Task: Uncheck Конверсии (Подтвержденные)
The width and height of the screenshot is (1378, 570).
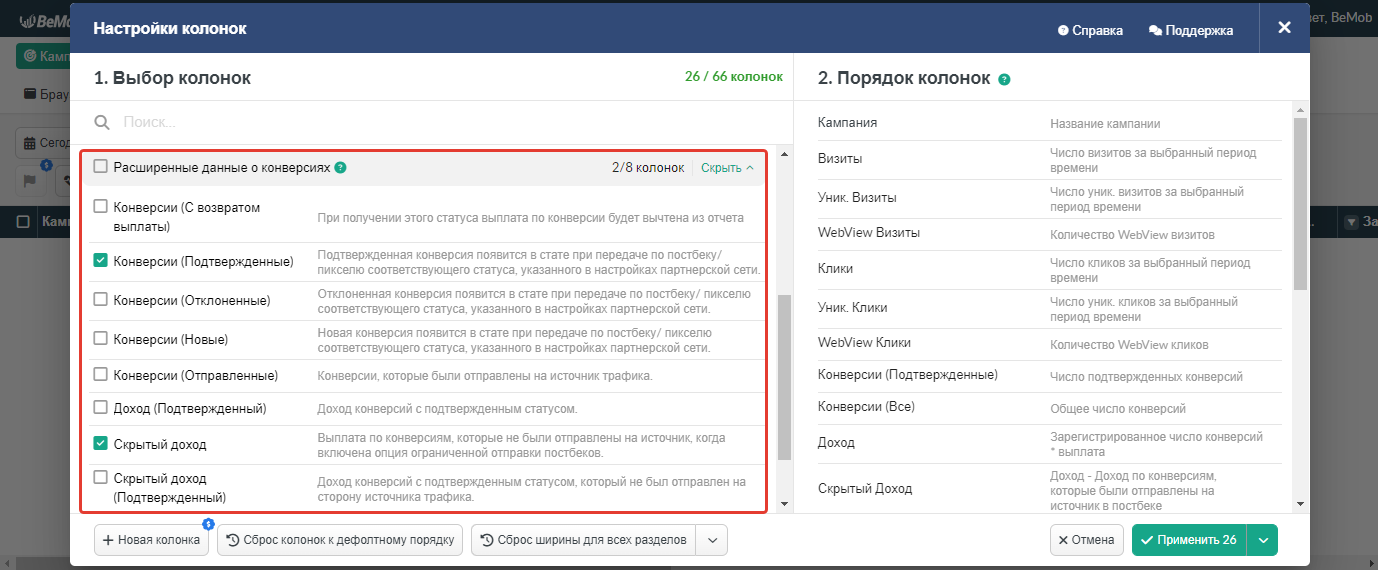Action: tap(100, 261)
